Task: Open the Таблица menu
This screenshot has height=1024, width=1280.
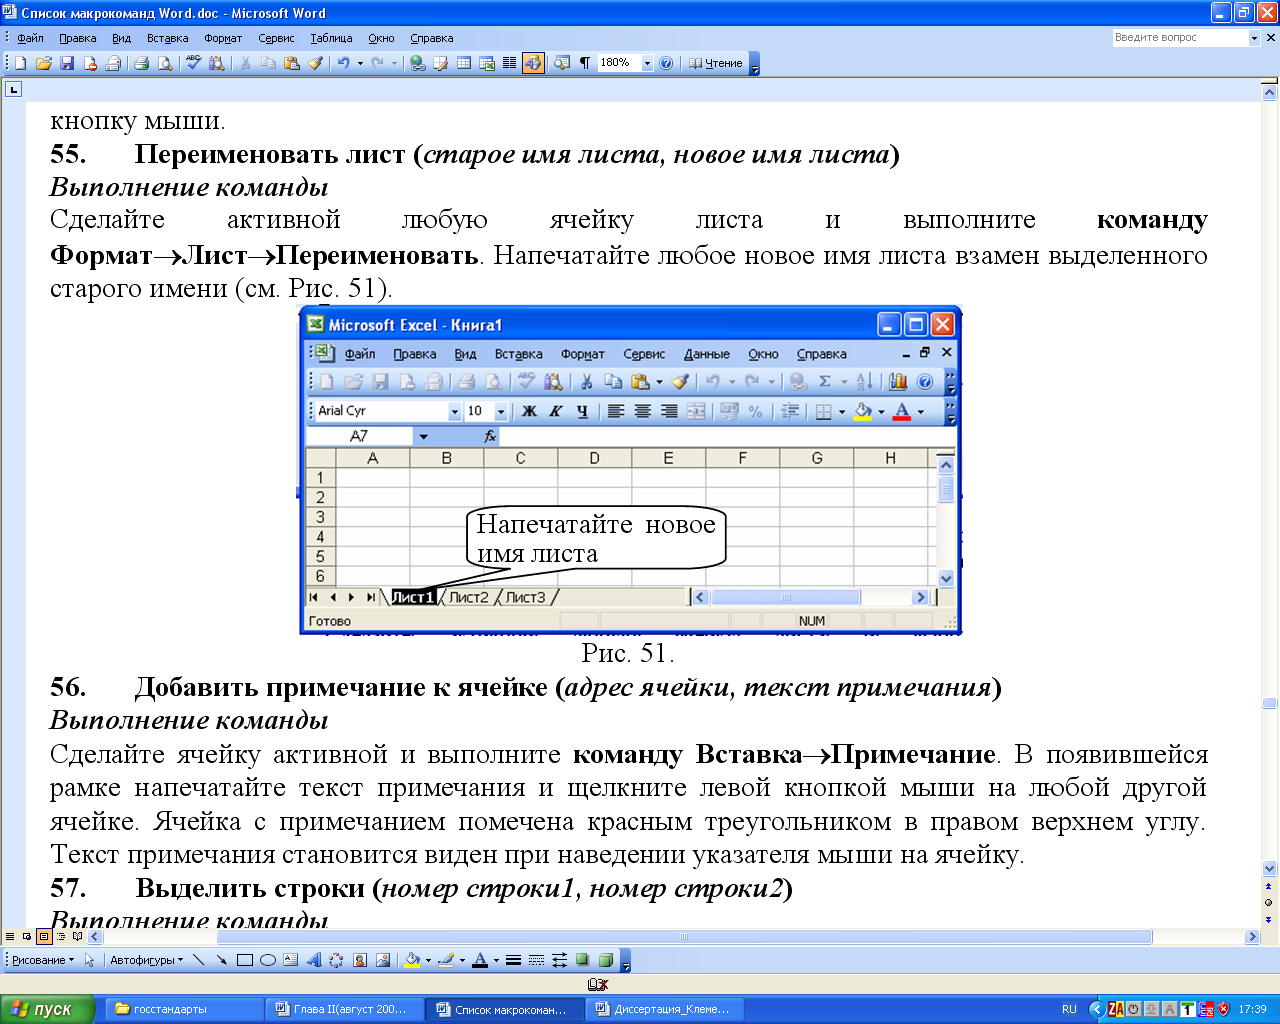Action: [331, 38]
